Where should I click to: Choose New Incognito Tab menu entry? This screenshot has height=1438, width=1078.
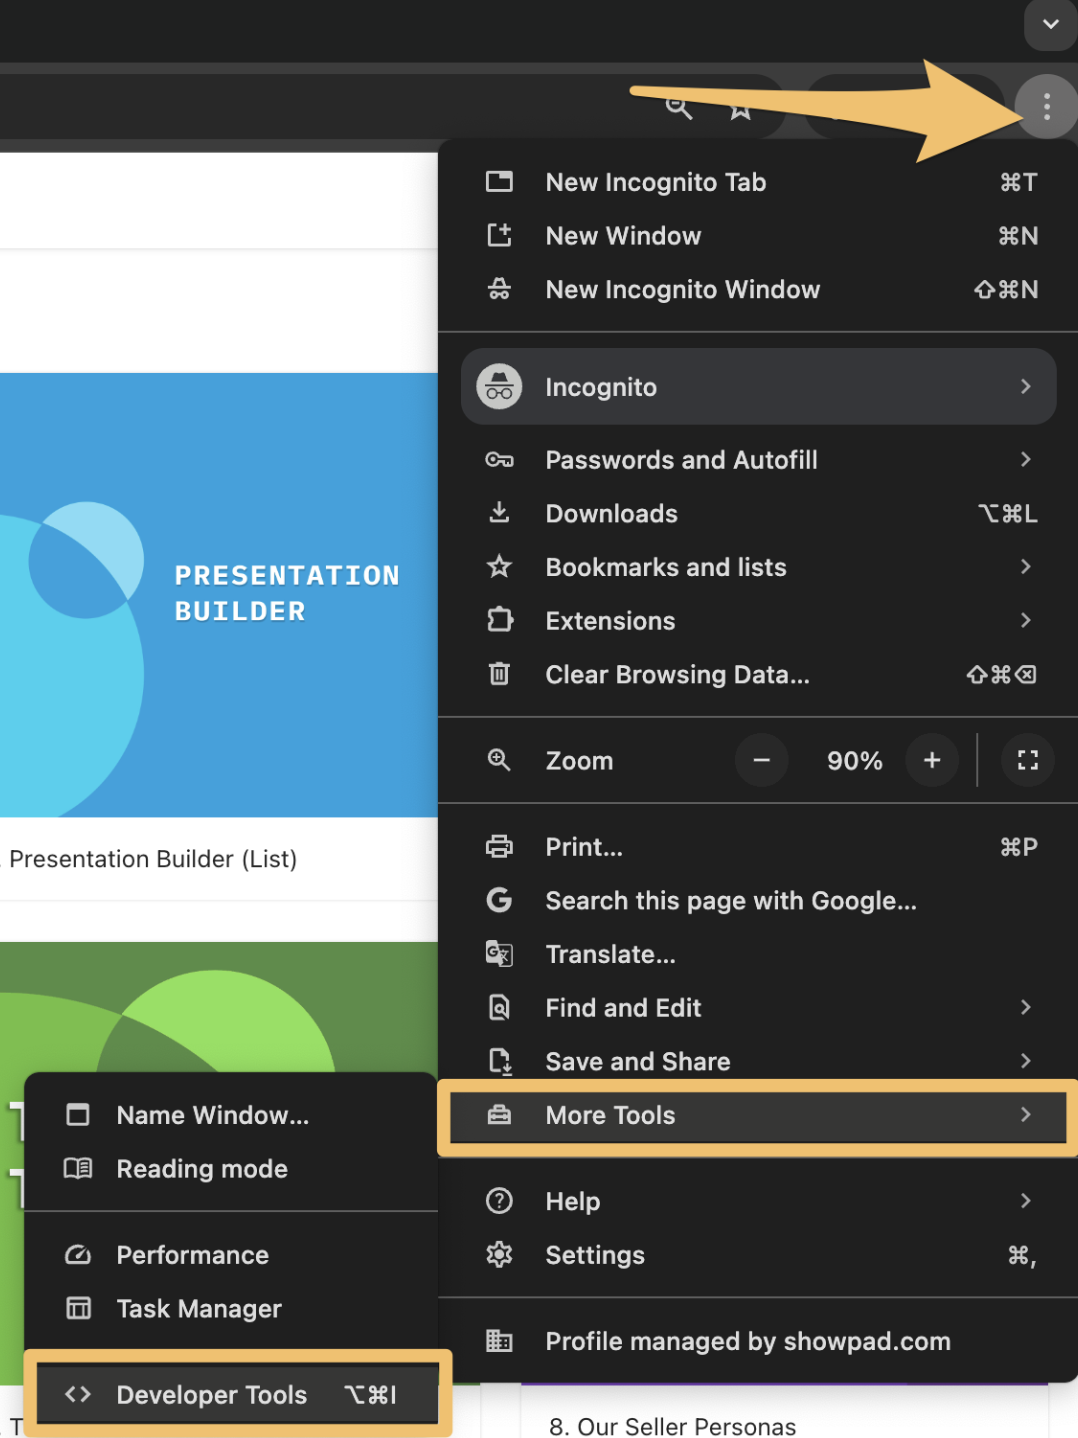[x=757, y=182]
